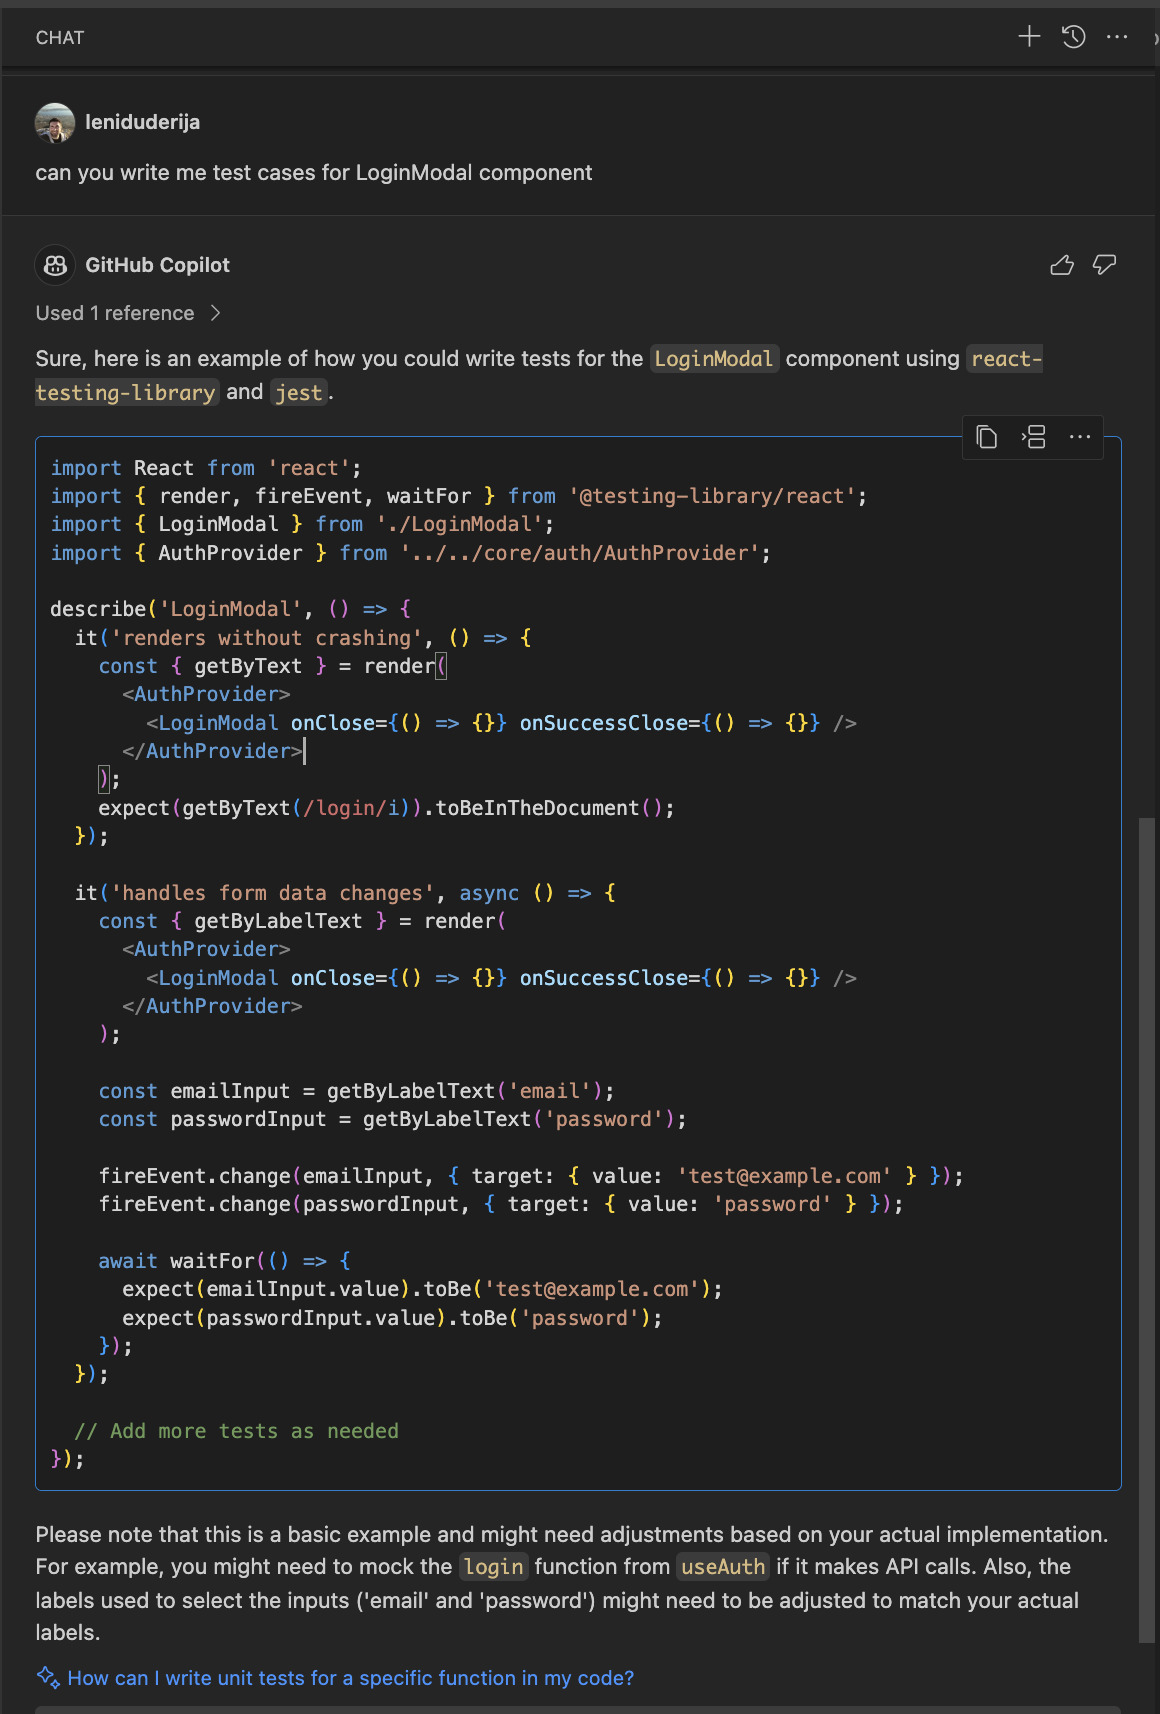Mark Copilot response as unhelpful thumbs down
The image size is (1160, 1714).
[1104, 265]
